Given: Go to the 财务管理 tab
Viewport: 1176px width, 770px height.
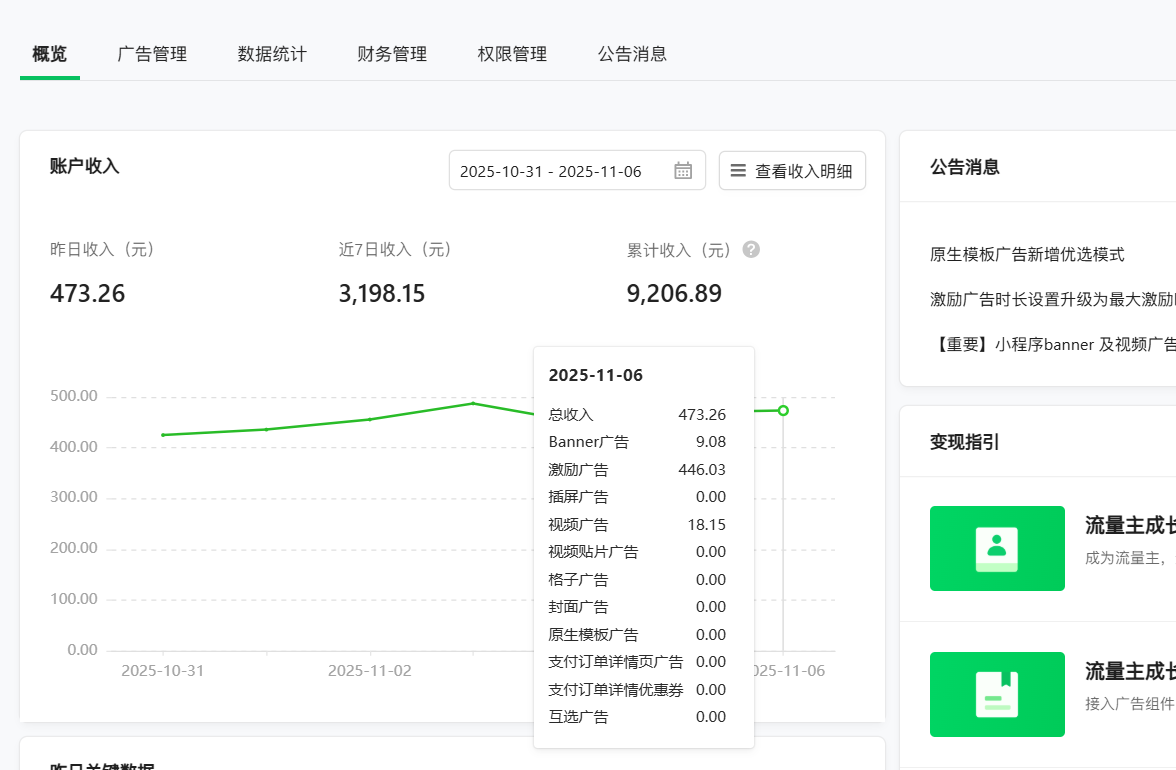Looking at the screenshot, I should tap(392, 54).
